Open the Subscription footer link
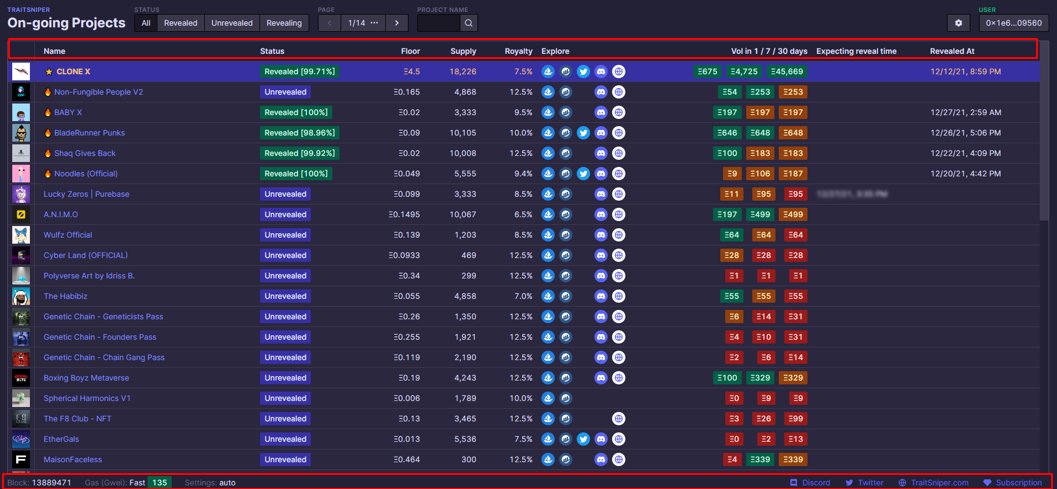 pyautogui.click(x=1013, y=483)
